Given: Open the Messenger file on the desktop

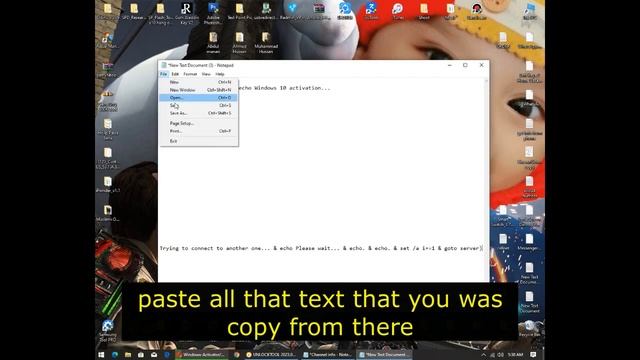Looking at the screenshot, I should (529, 242).
